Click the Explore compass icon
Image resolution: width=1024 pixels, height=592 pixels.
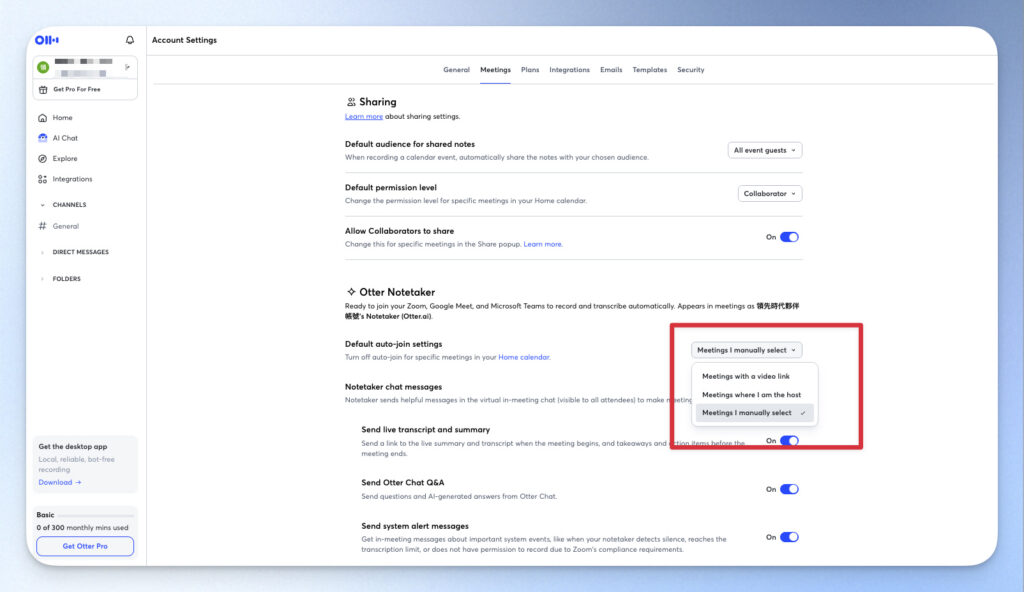point(42,158)
